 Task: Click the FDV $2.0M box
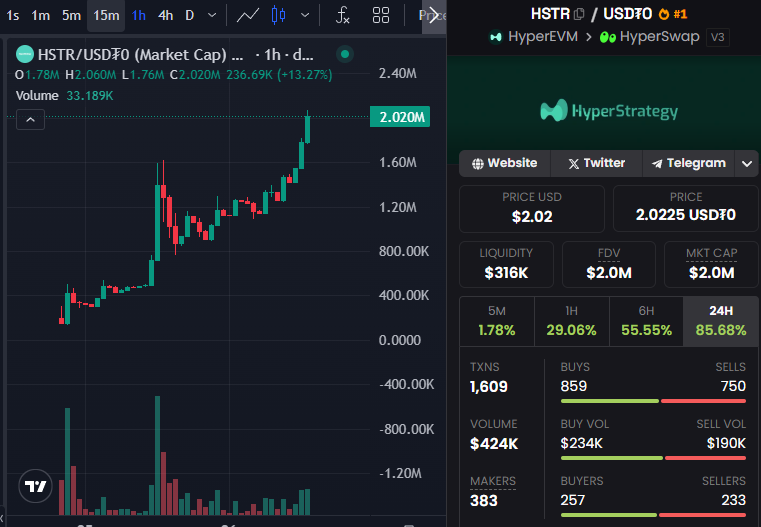pos(609,264)
